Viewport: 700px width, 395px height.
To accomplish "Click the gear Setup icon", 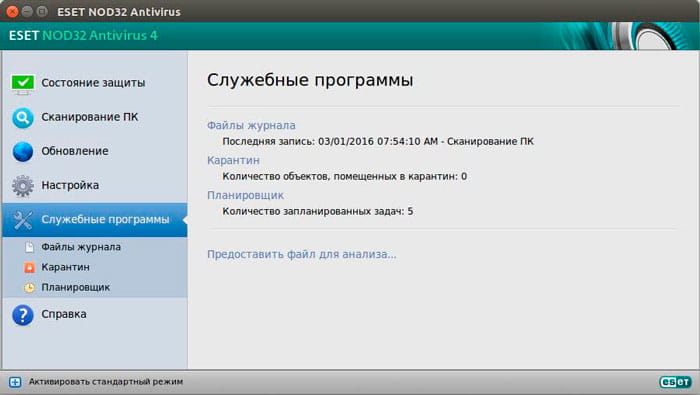I will pyautogui.click(x=22, y=186).
